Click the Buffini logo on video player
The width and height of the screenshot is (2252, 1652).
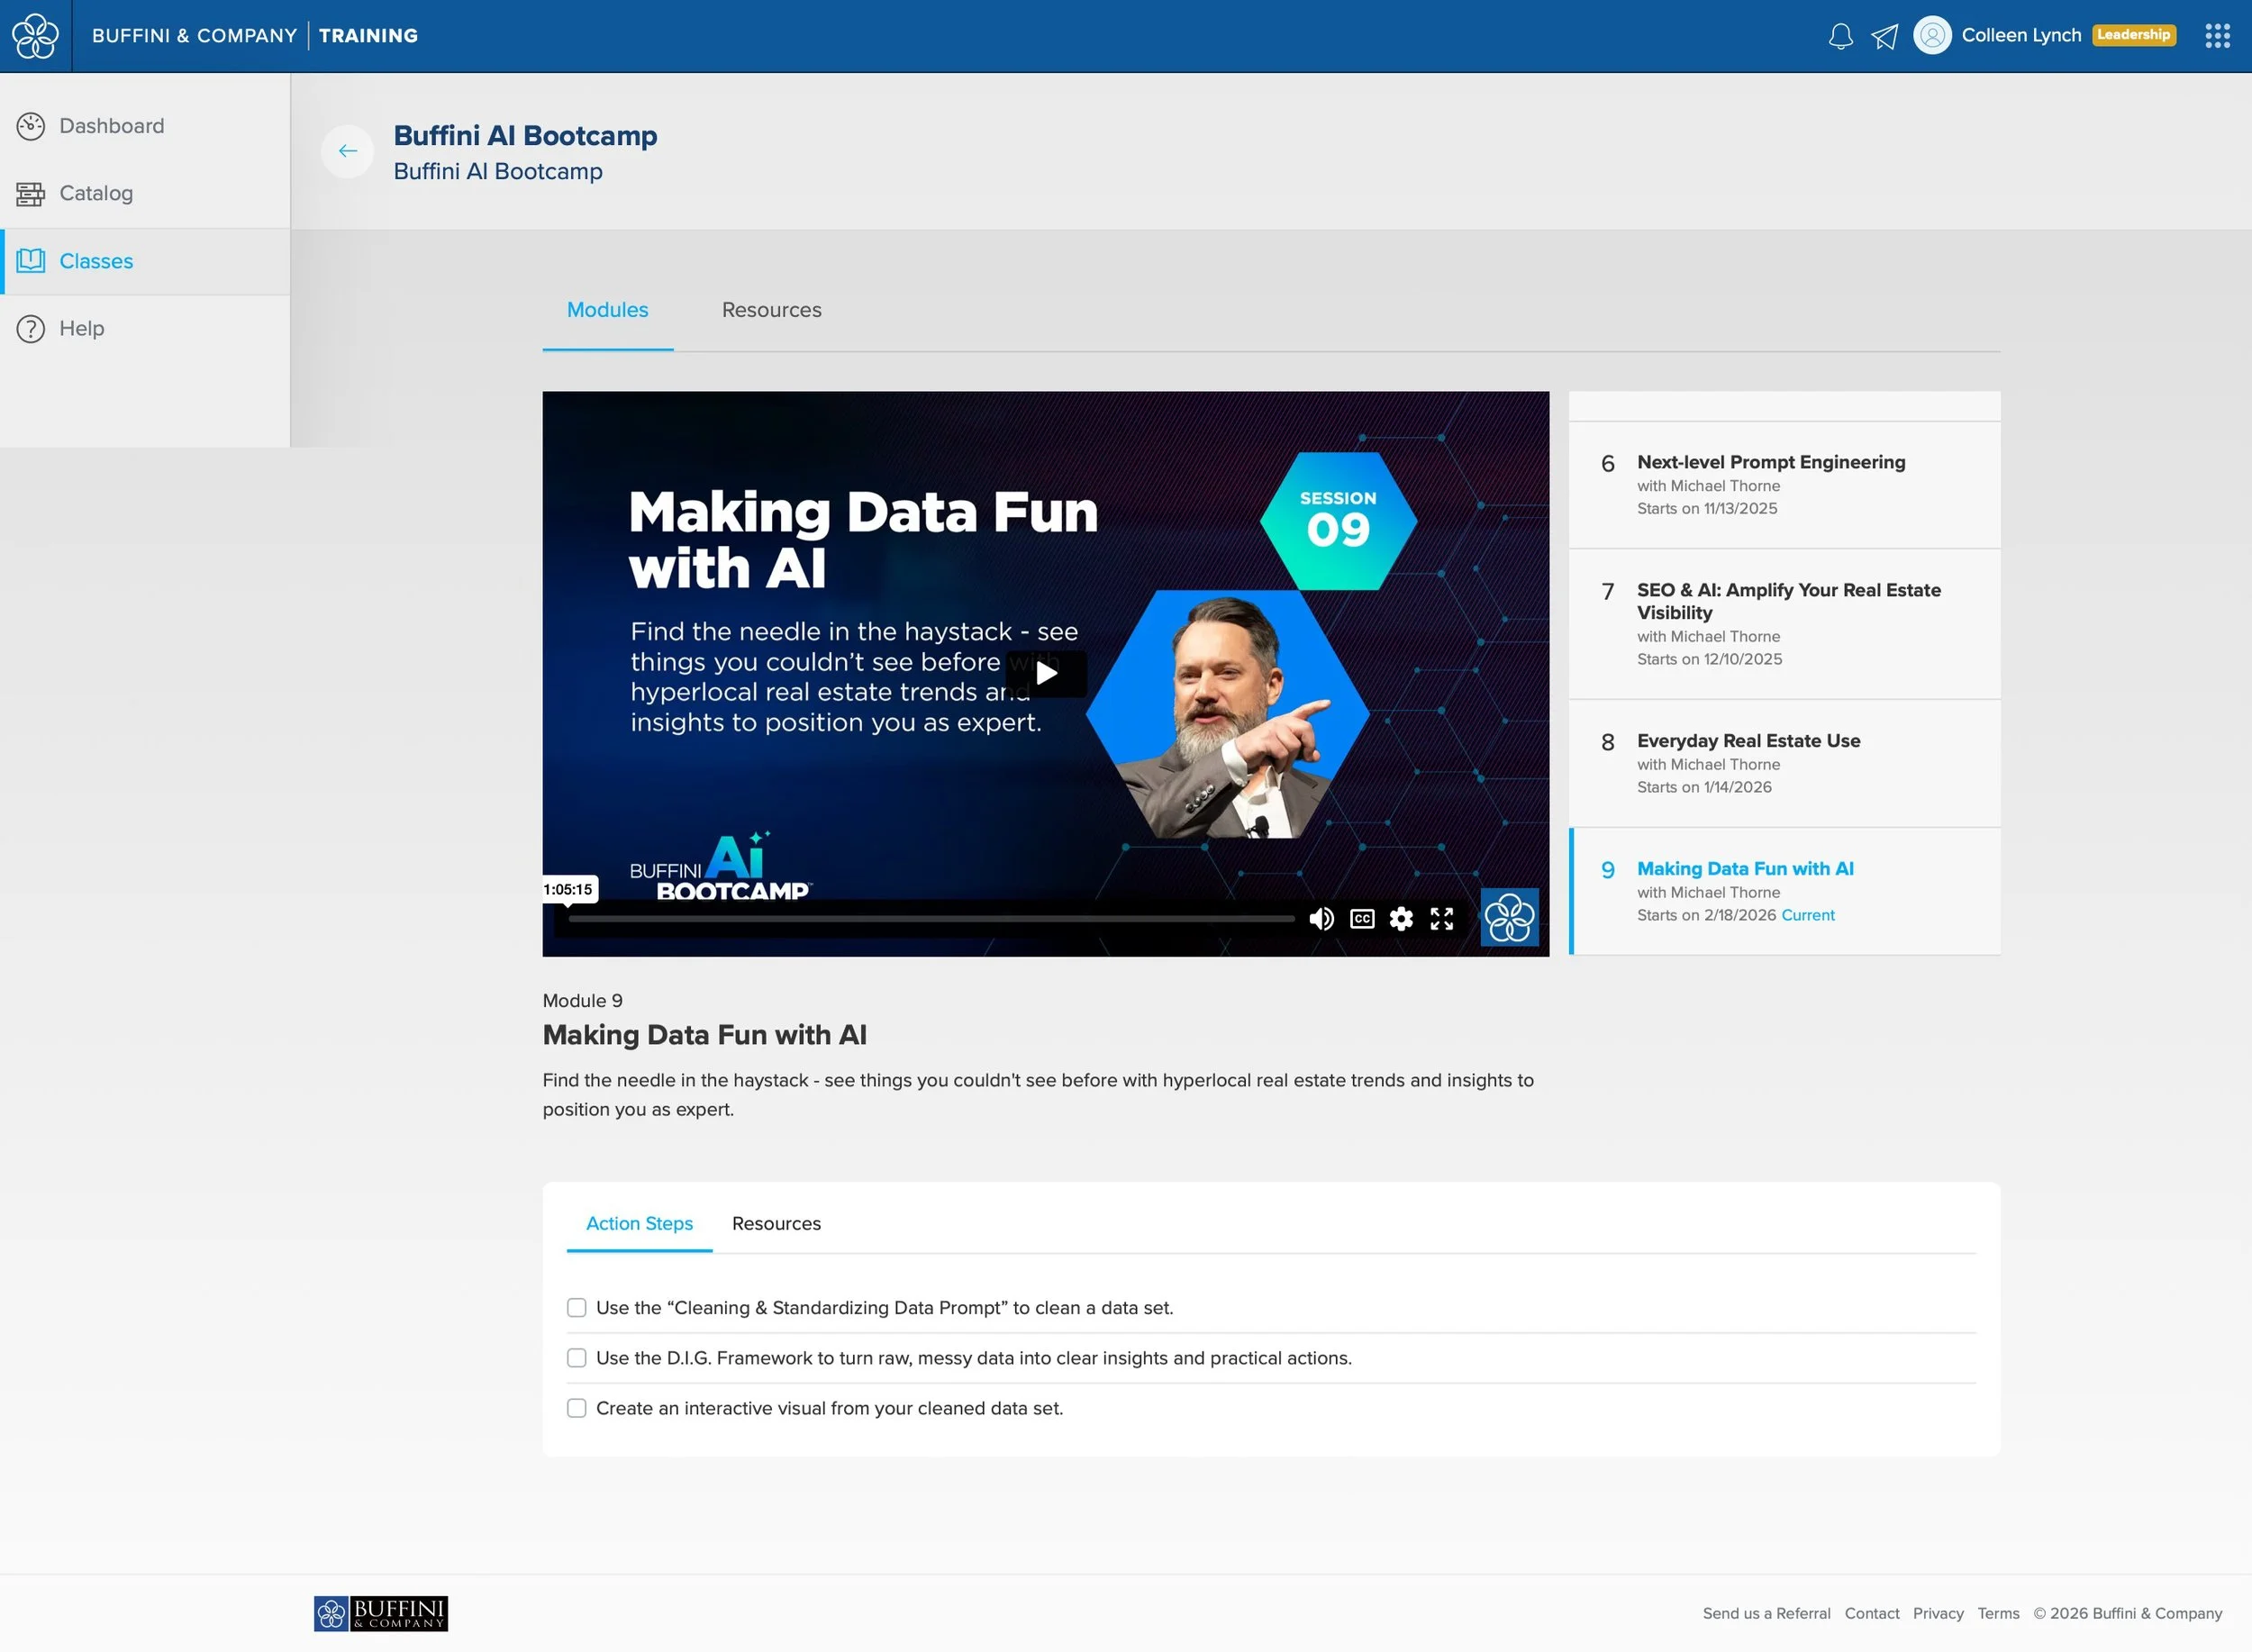click(x=1509, y=916)
